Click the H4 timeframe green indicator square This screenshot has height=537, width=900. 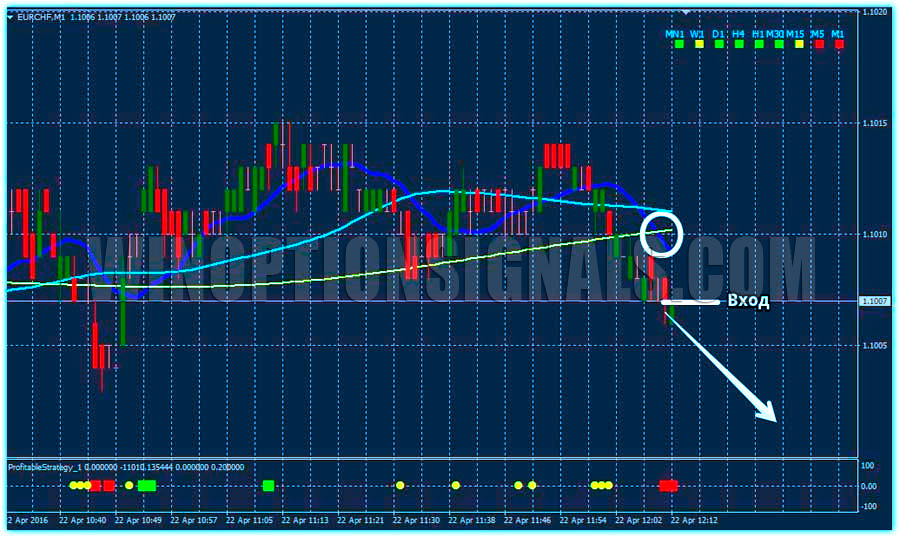[x=739, y=46]
